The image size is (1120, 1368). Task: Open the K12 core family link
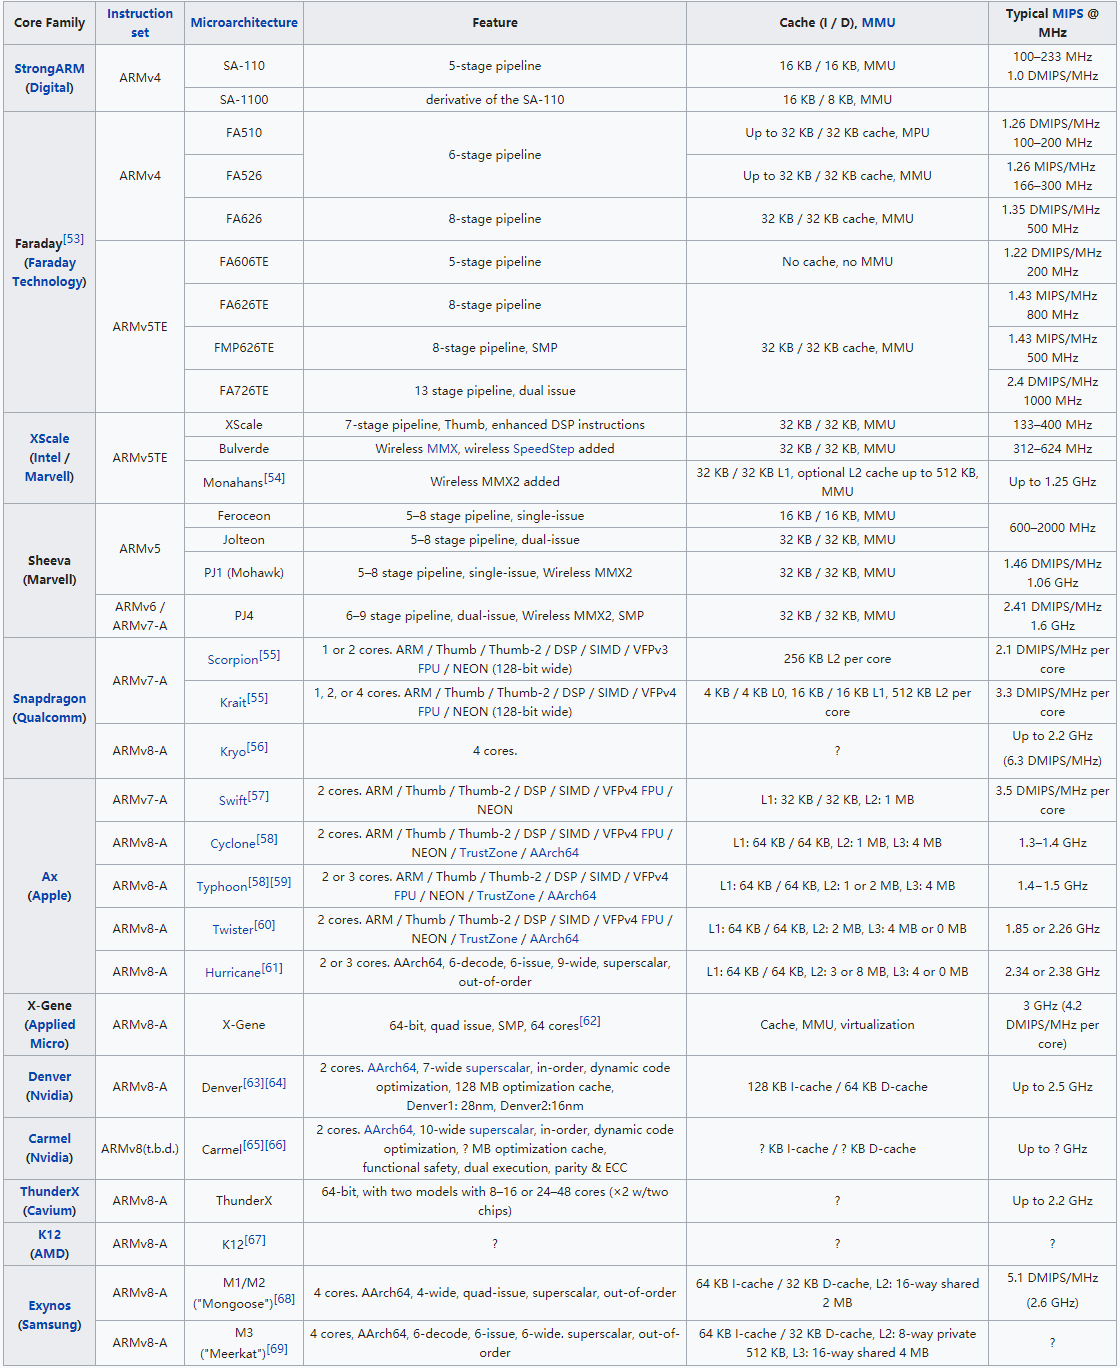pyautogui.click(x=50, y=1234)
